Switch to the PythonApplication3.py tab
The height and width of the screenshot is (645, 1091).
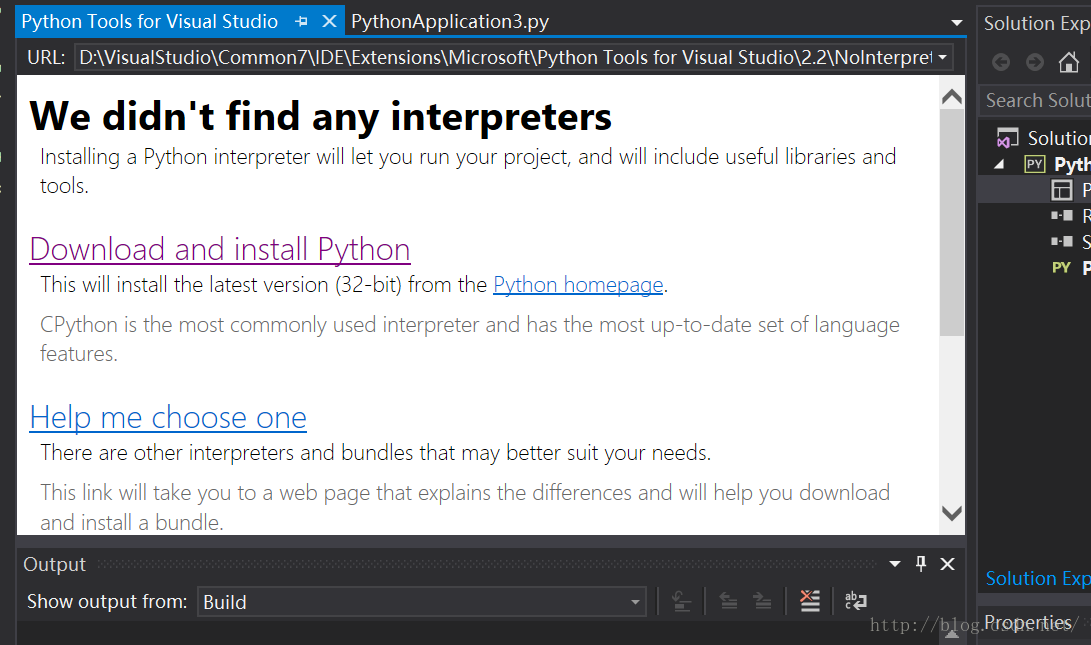tap(449, 22)
